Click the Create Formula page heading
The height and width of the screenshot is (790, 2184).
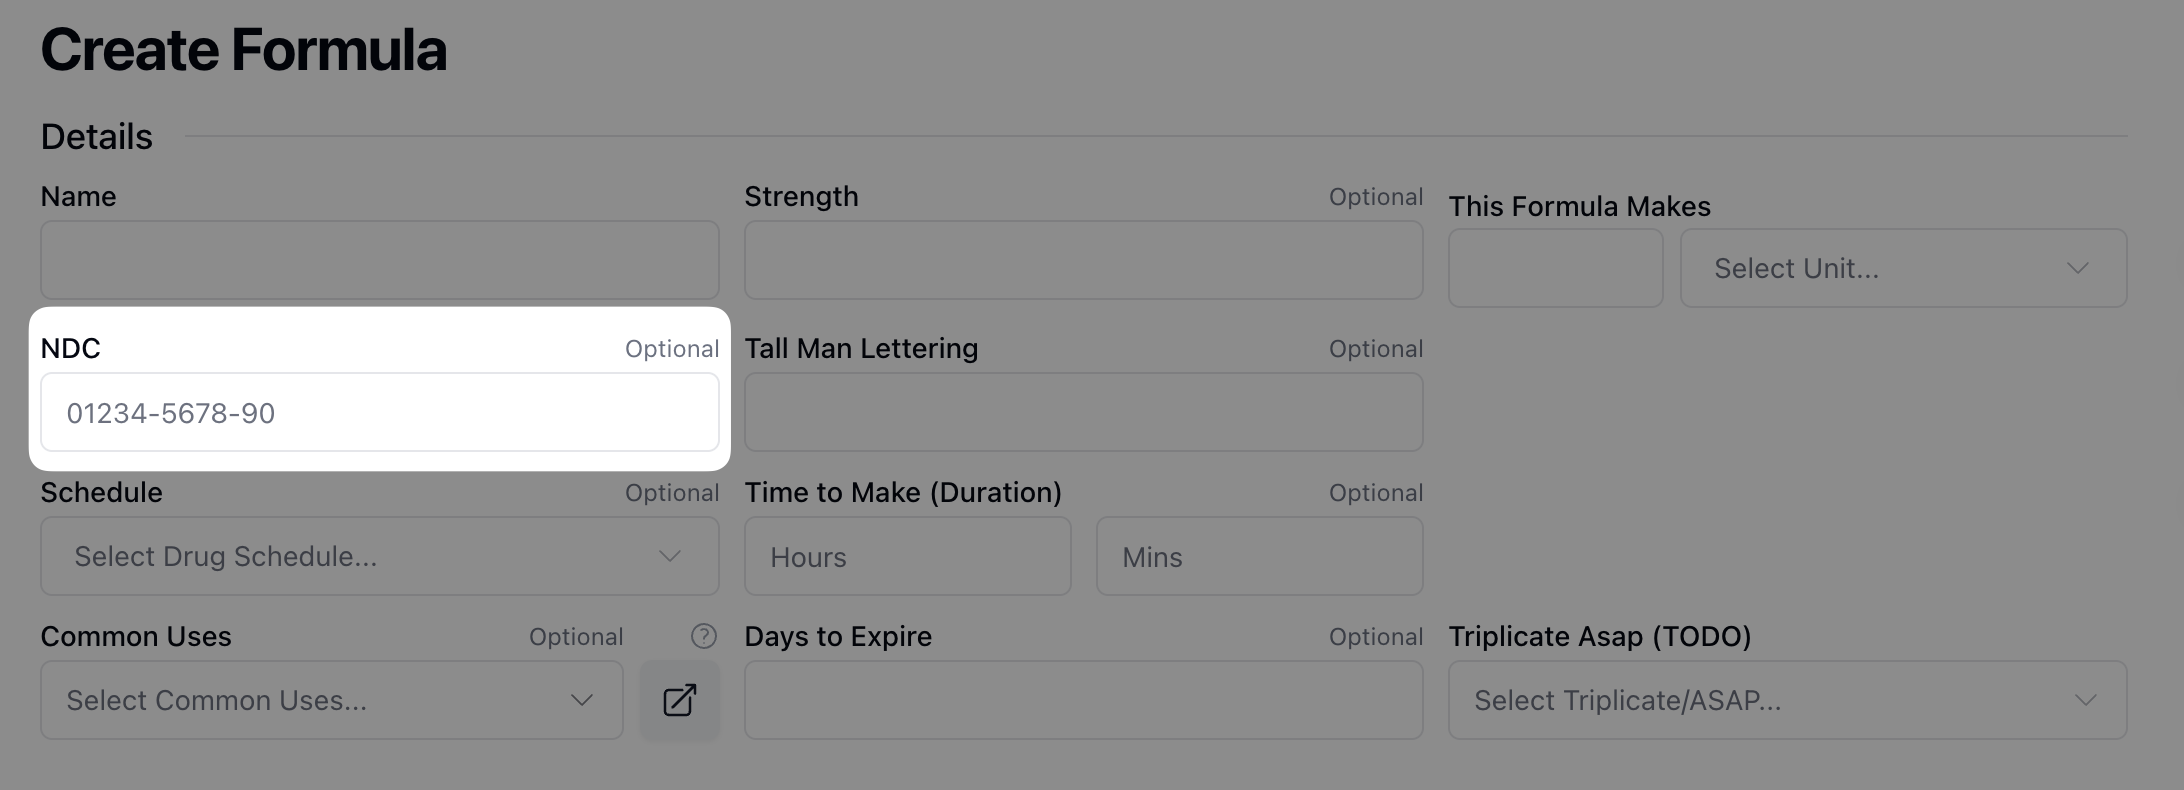click(x=244, y=50)
